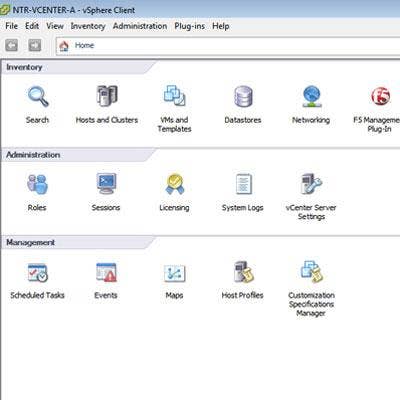Screen dimensions: 400x400
Task: Open the Licensing icon
Action: [x=175, y=184]
